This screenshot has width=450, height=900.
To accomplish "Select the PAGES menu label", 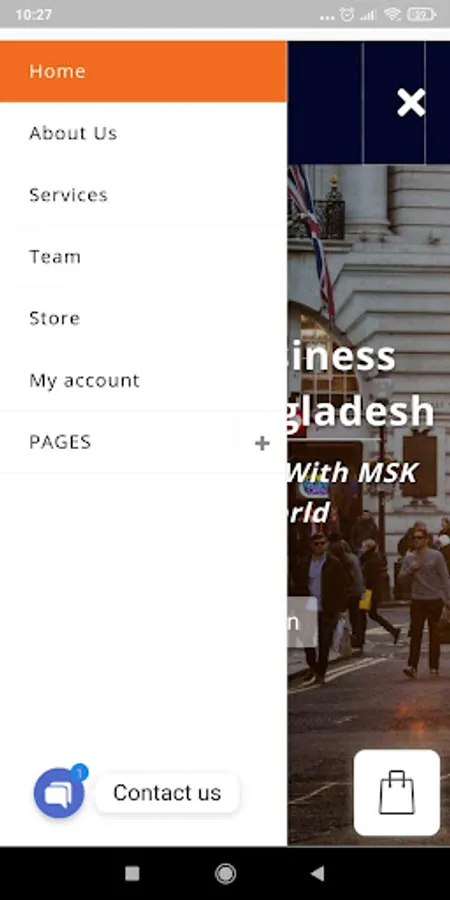I will [60, 442].
